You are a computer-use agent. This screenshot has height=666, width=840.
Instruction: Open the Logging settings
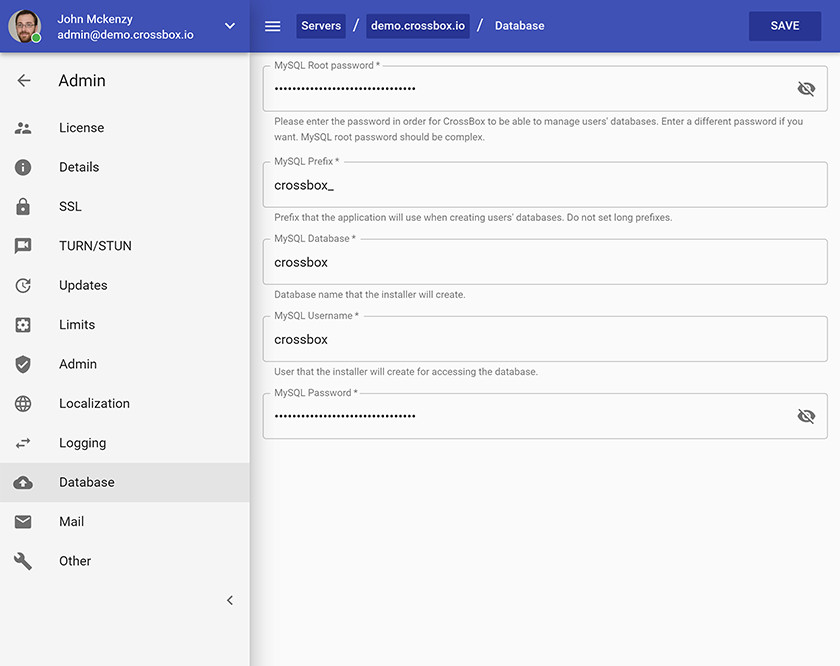point(125,443)
